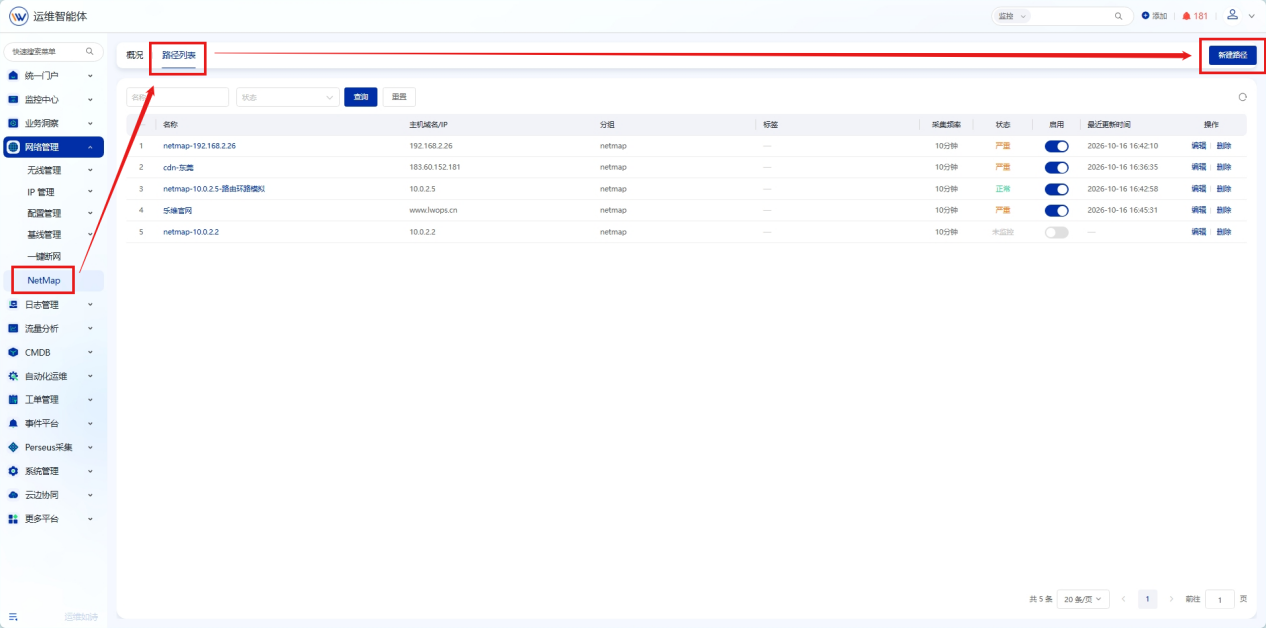
Task: Open the alert bell showing 181
Action: (x=1187, y=16)
